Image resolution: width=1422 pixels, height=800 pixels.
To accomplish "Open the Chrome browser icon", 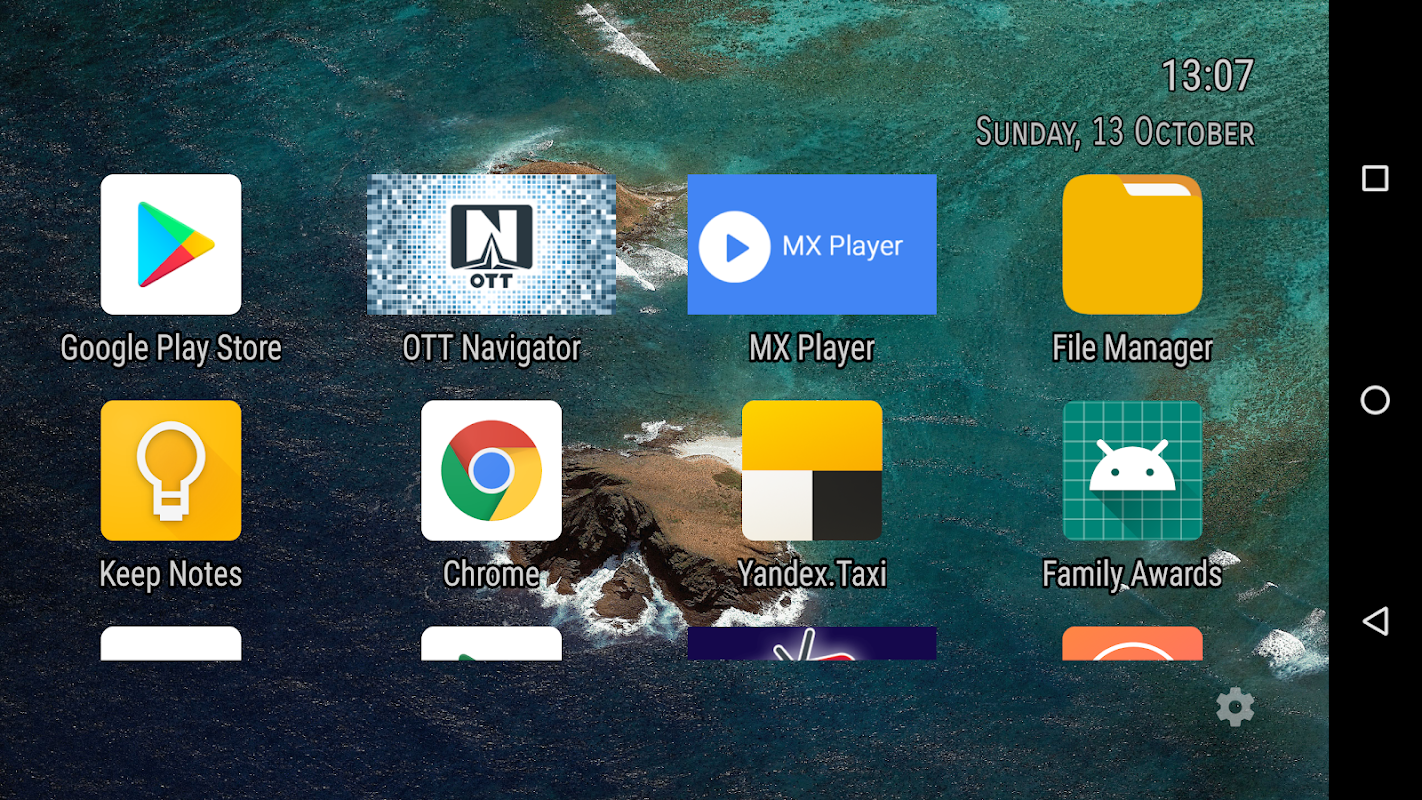I will click(x=491, y=470).
